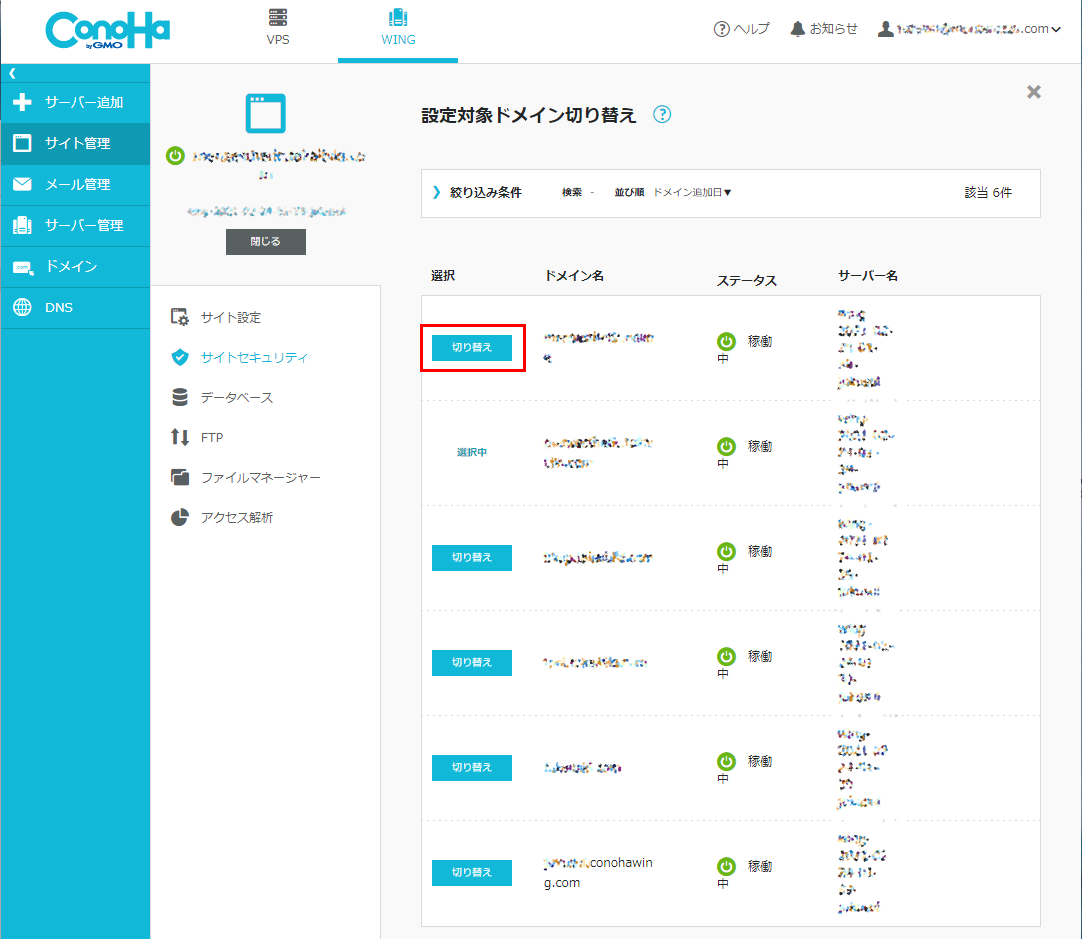Open サイト設定 menu item
1082x939 pixels.
(230, 317)
